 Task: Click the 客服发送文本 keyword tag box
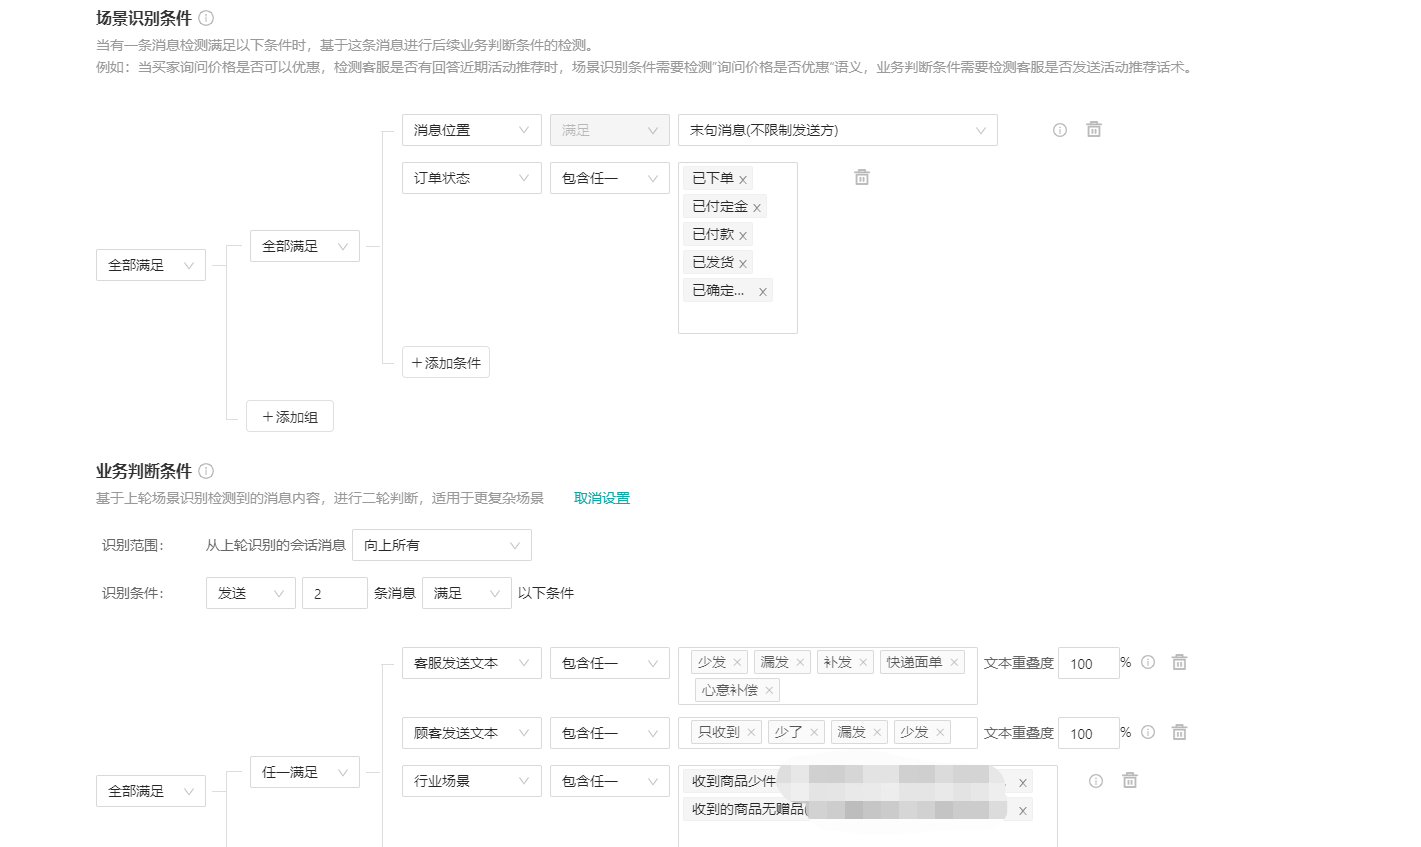(x=827, y=676)
